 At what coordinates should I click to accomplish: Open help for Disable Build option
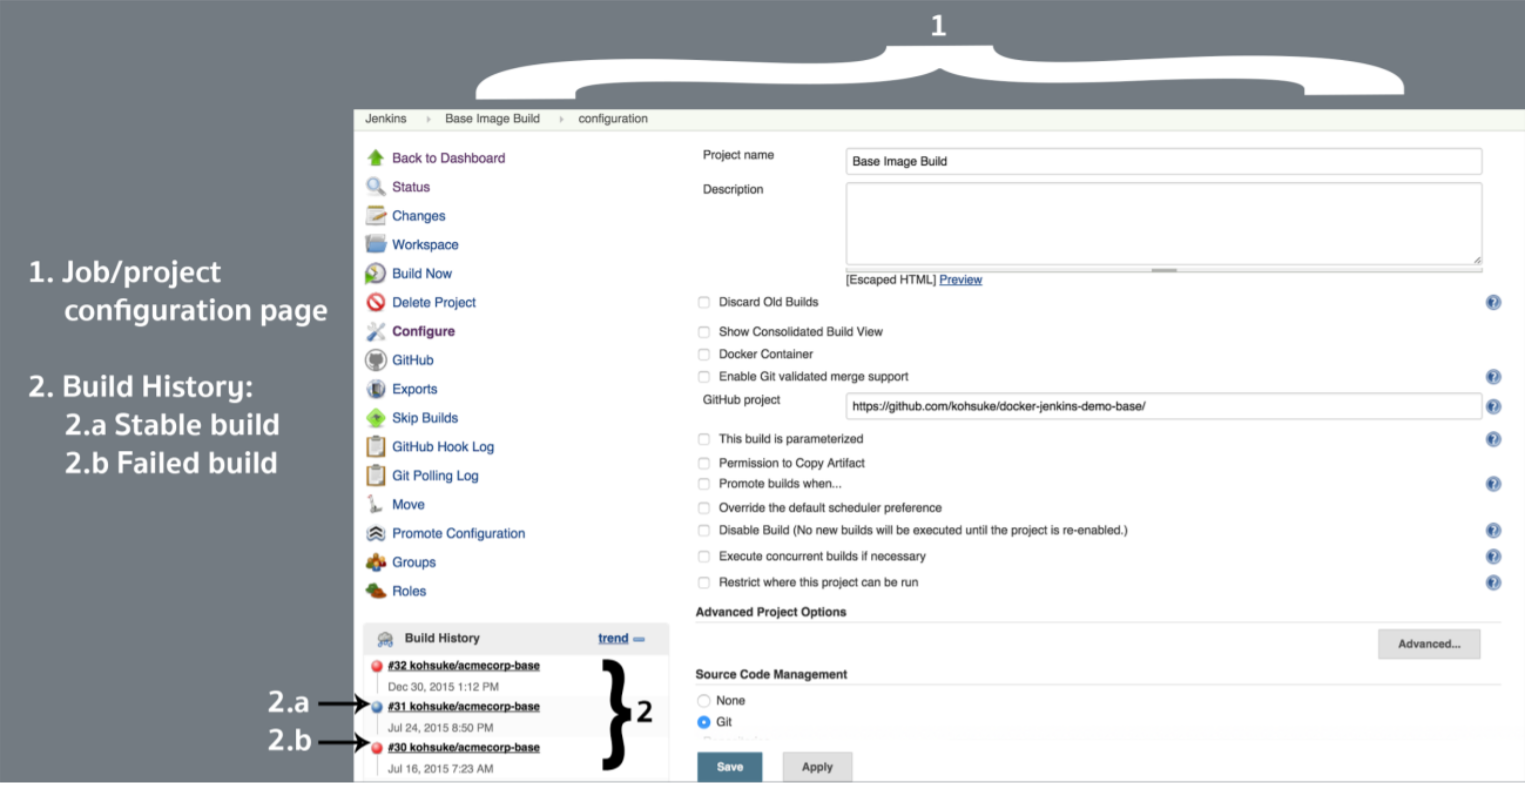tap(1493, 531)
